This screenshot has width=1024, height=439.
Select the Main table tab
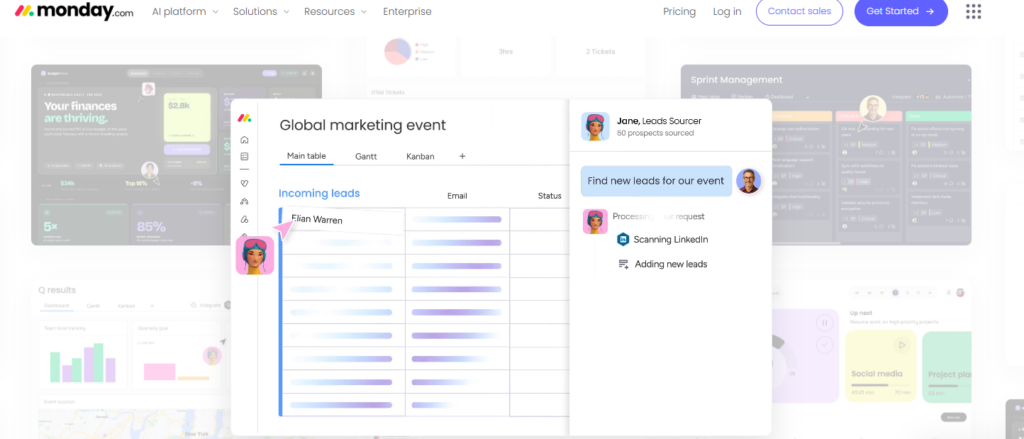click(306, 156)
